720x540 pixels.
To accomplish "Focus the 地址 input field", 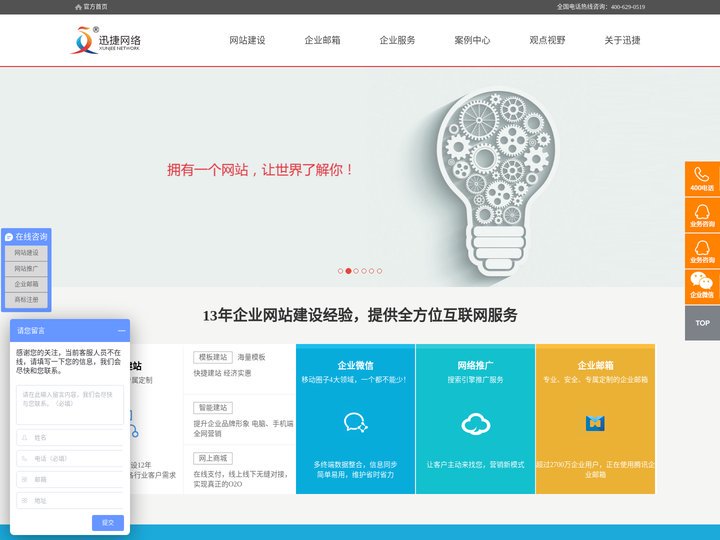I will click(70, 501).
